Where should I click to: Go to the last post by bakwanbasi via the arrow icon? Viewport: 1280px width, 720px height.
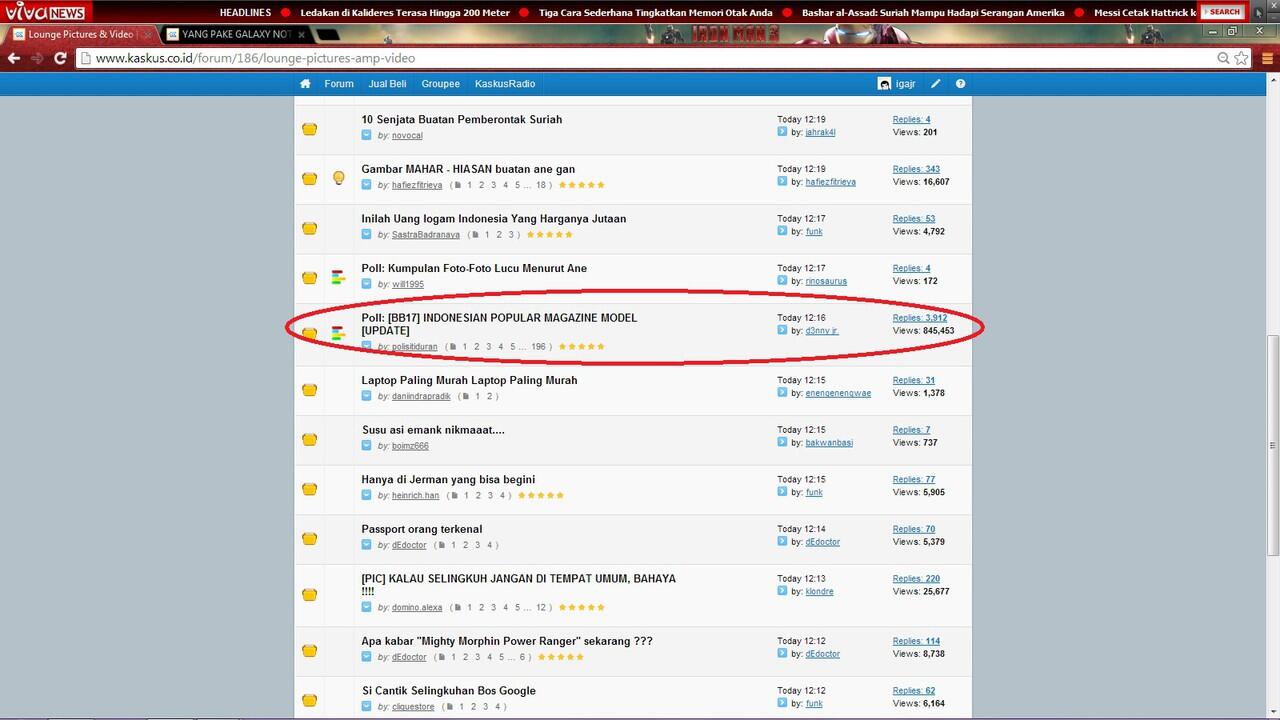coord(782,443)
